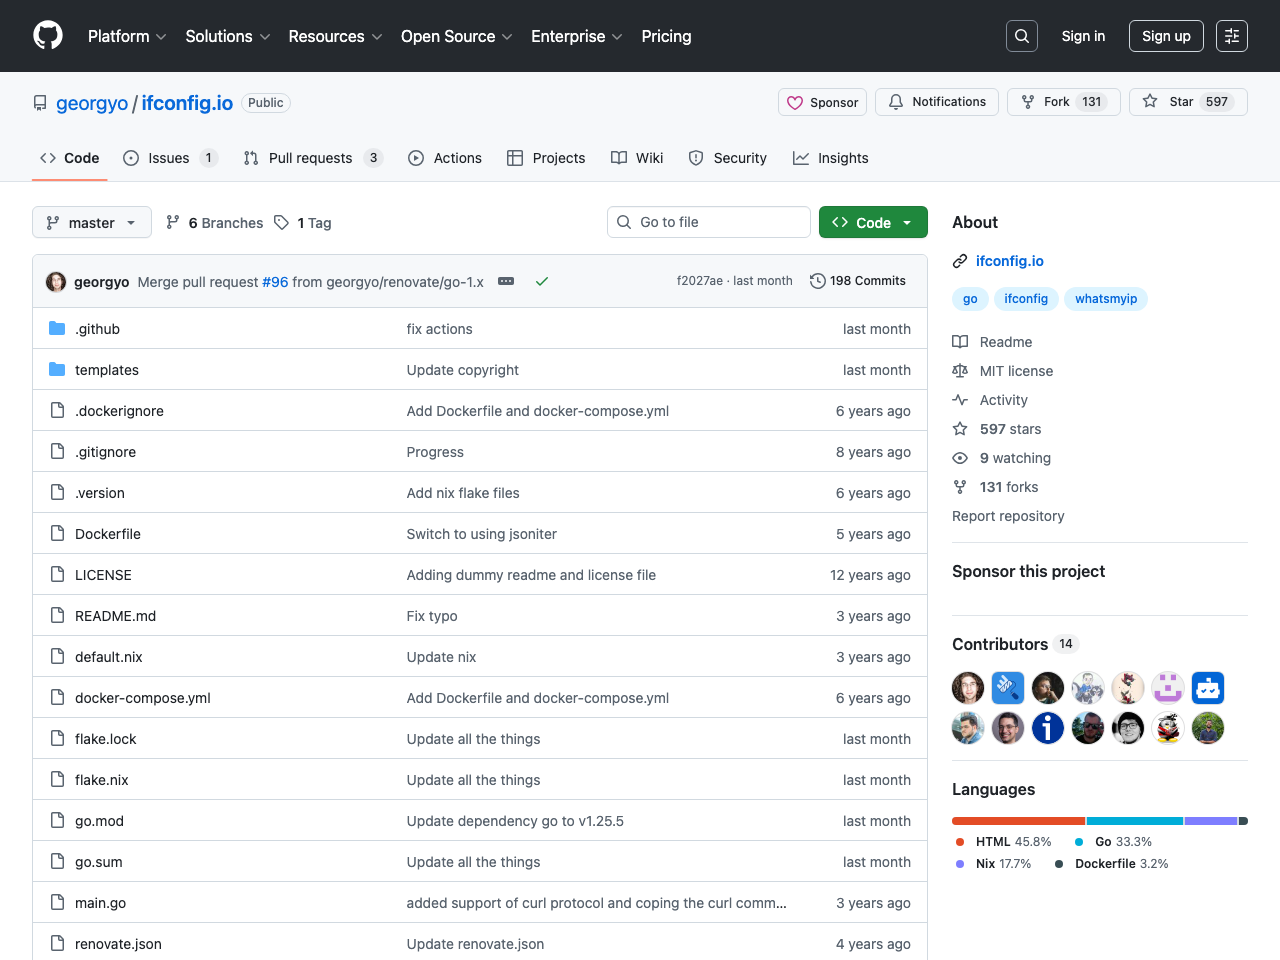Open the master branch dropdown
This screenshot has height=960, width=1280.
coord(91,222)
